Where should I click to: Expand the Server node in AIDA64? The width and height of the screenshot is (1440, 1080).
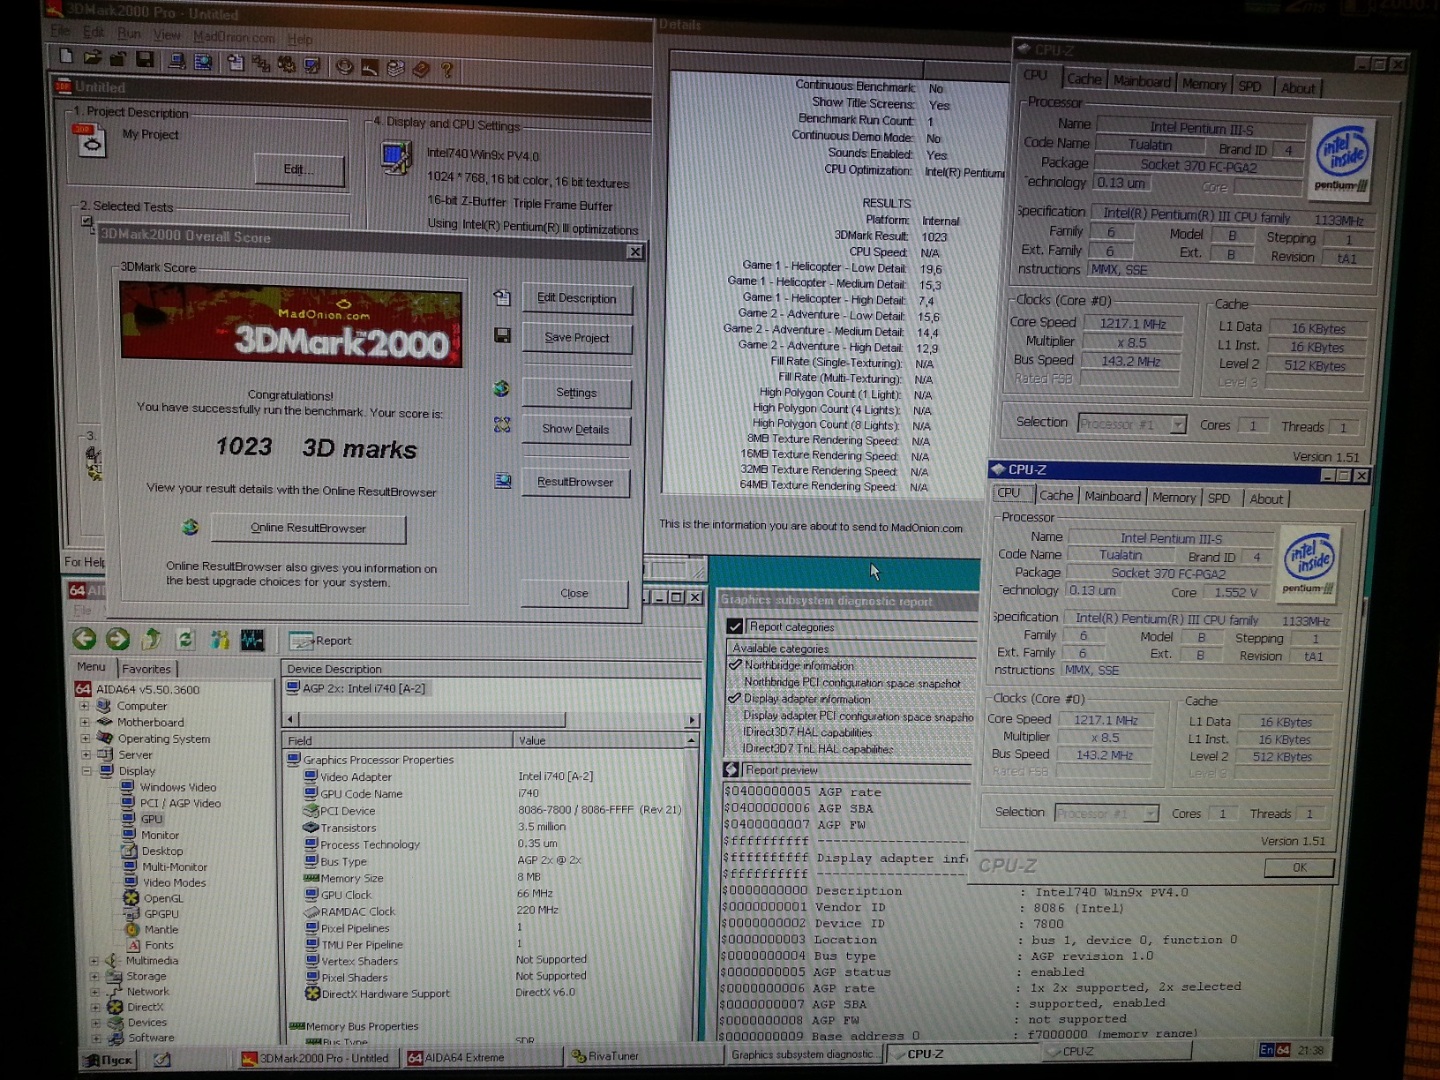click(x=86, y=755)
